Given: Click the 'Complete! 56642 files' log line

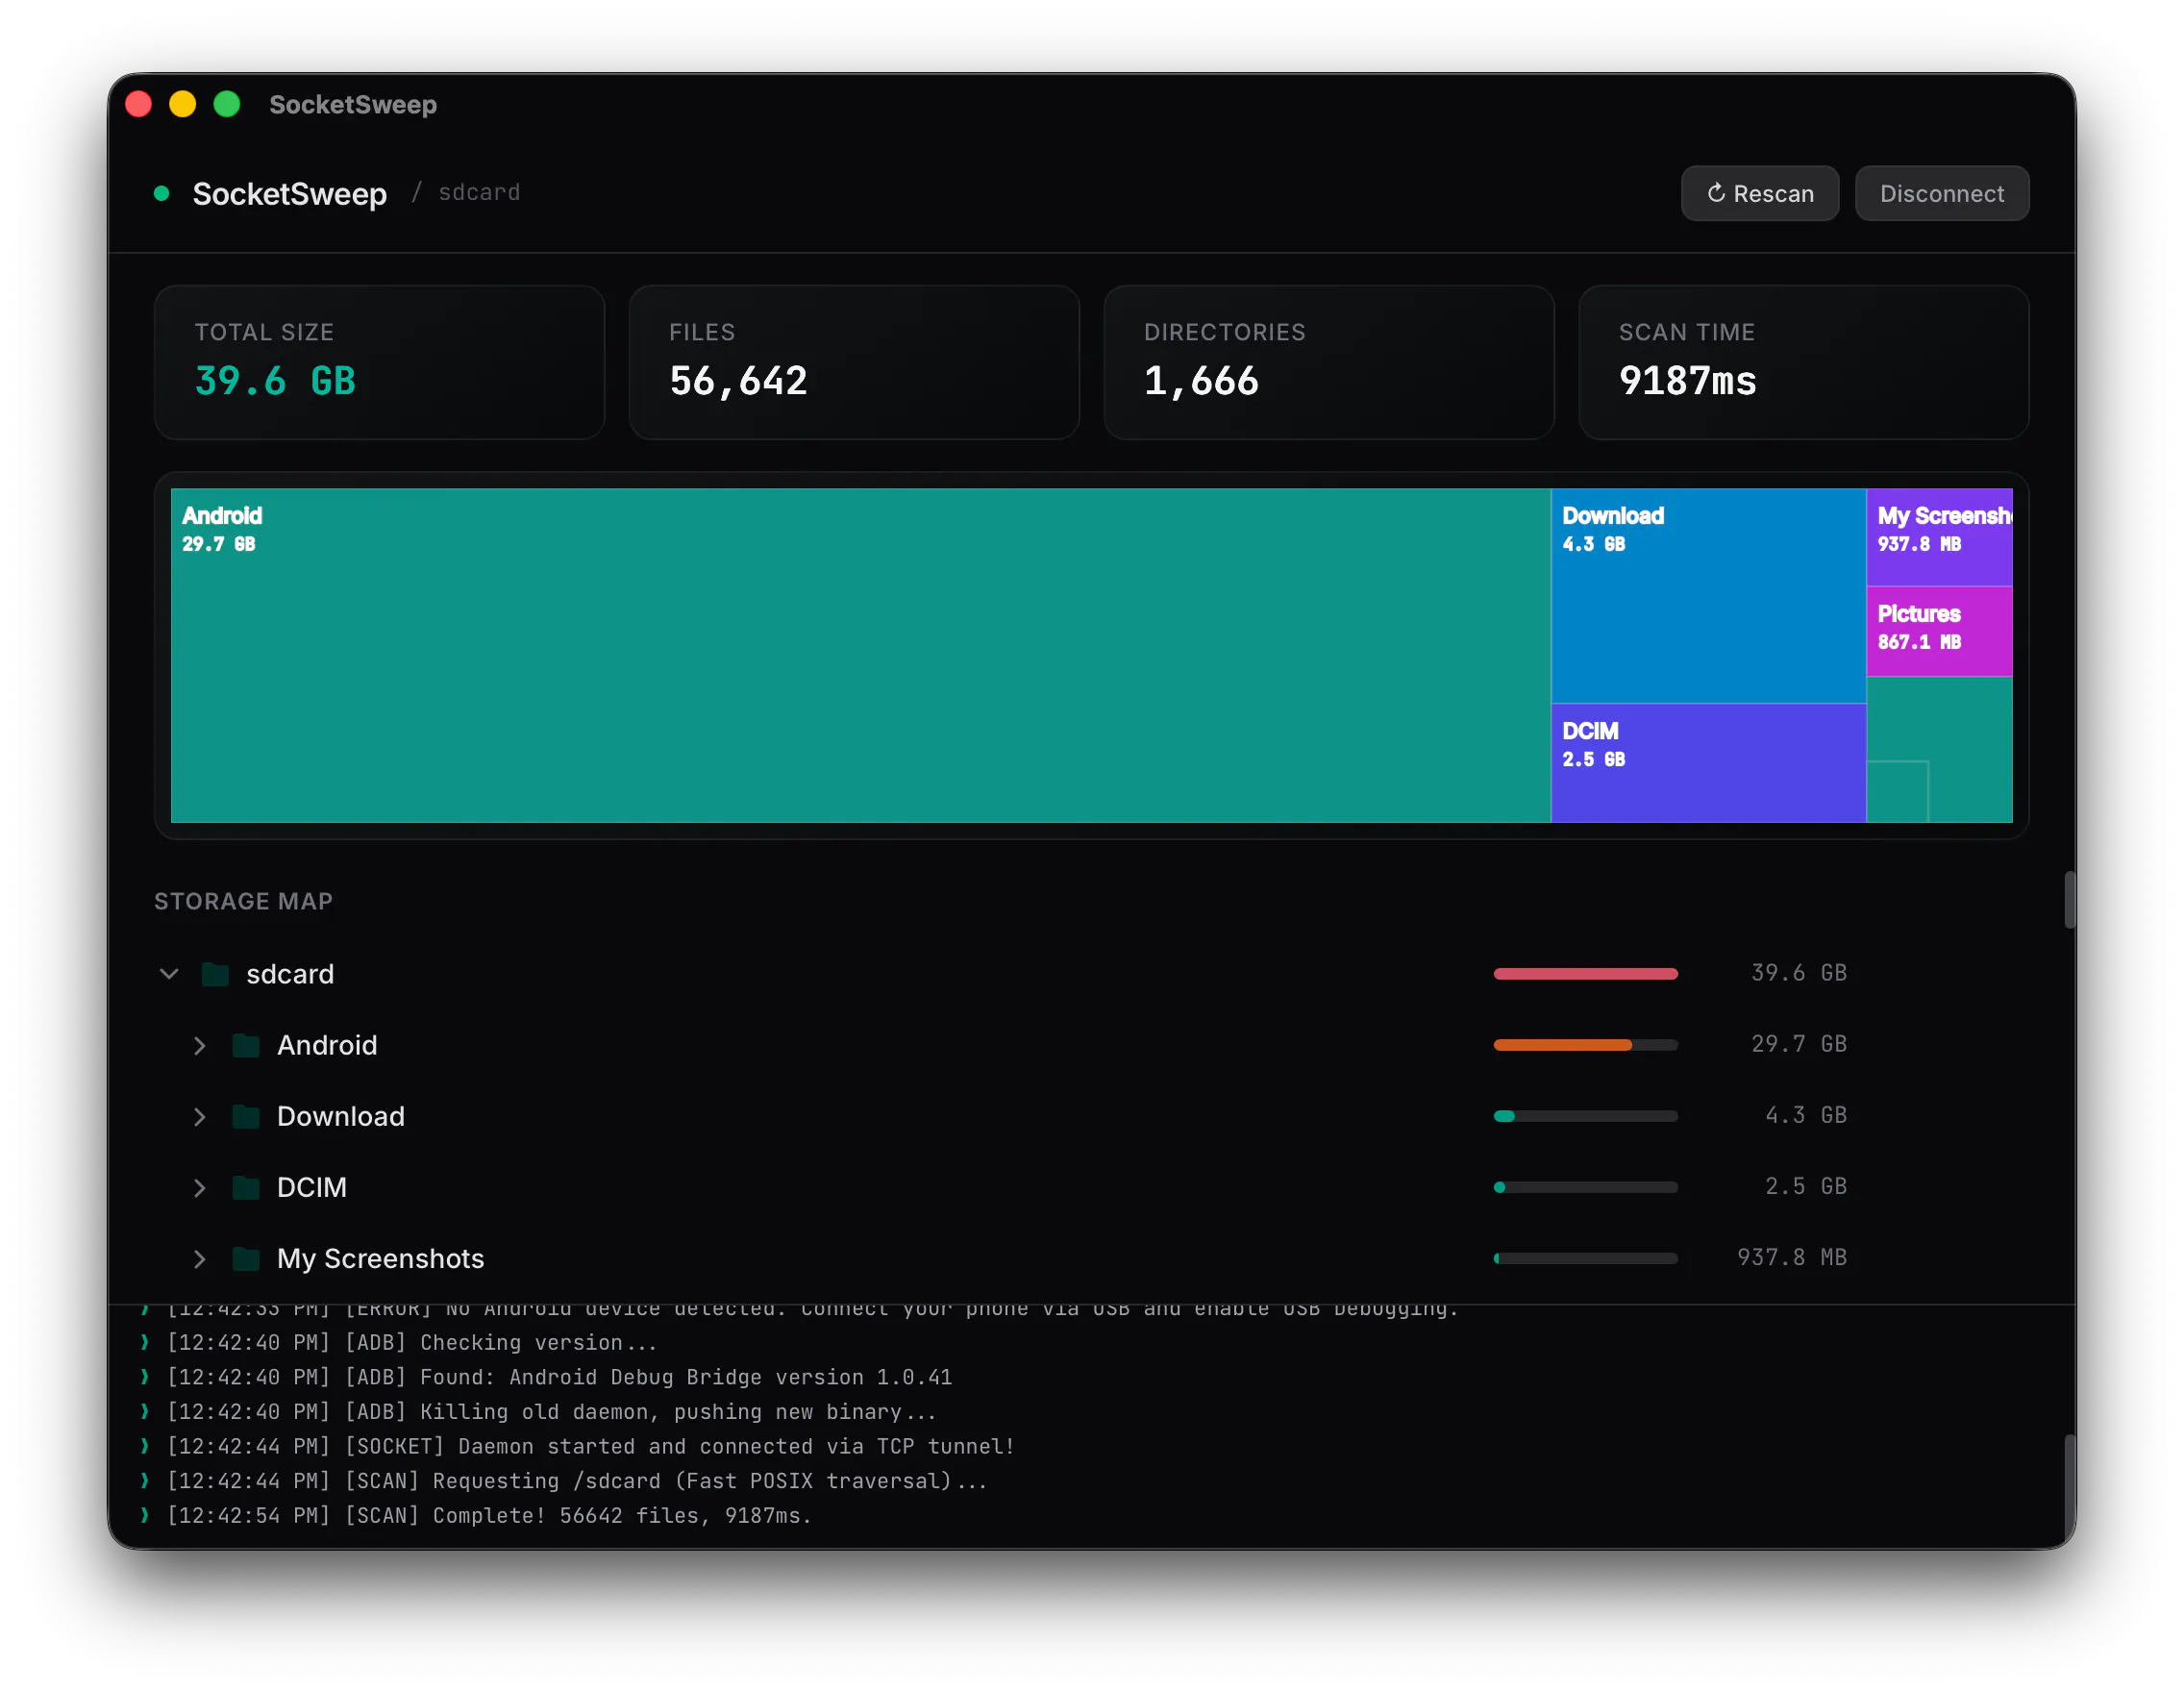Looking at the screenshot, I should click(x=489, y=1516).
